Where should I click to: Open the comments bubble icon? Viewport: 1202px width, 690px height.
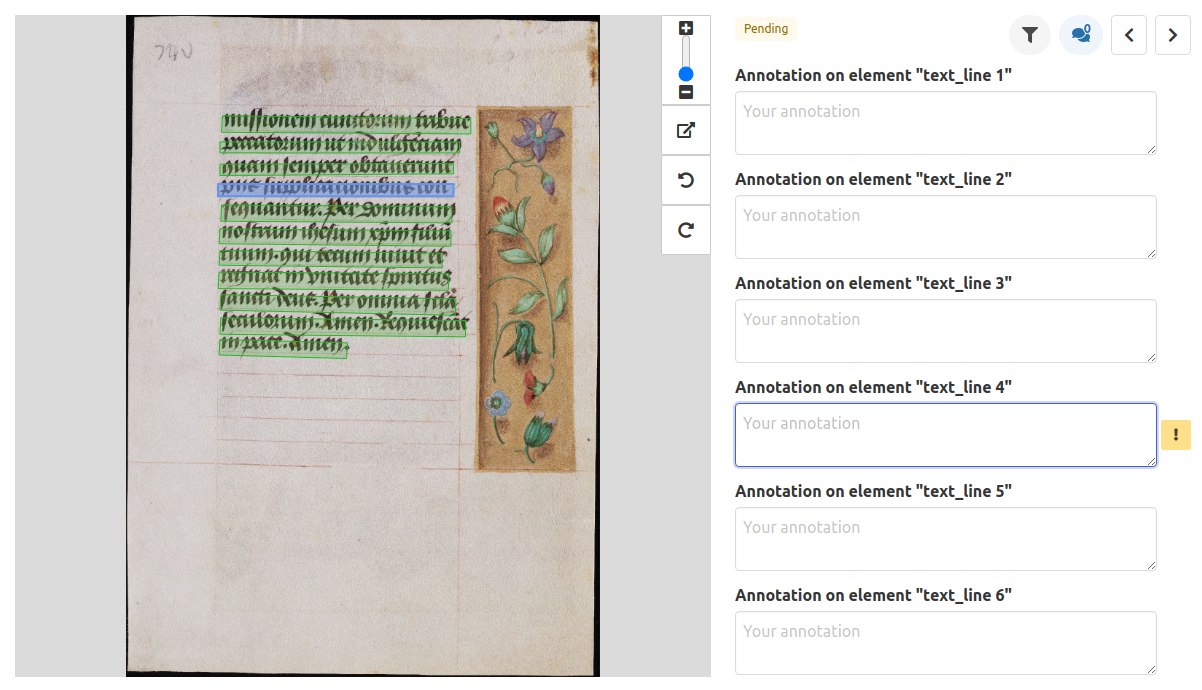tap(1081, 35)
